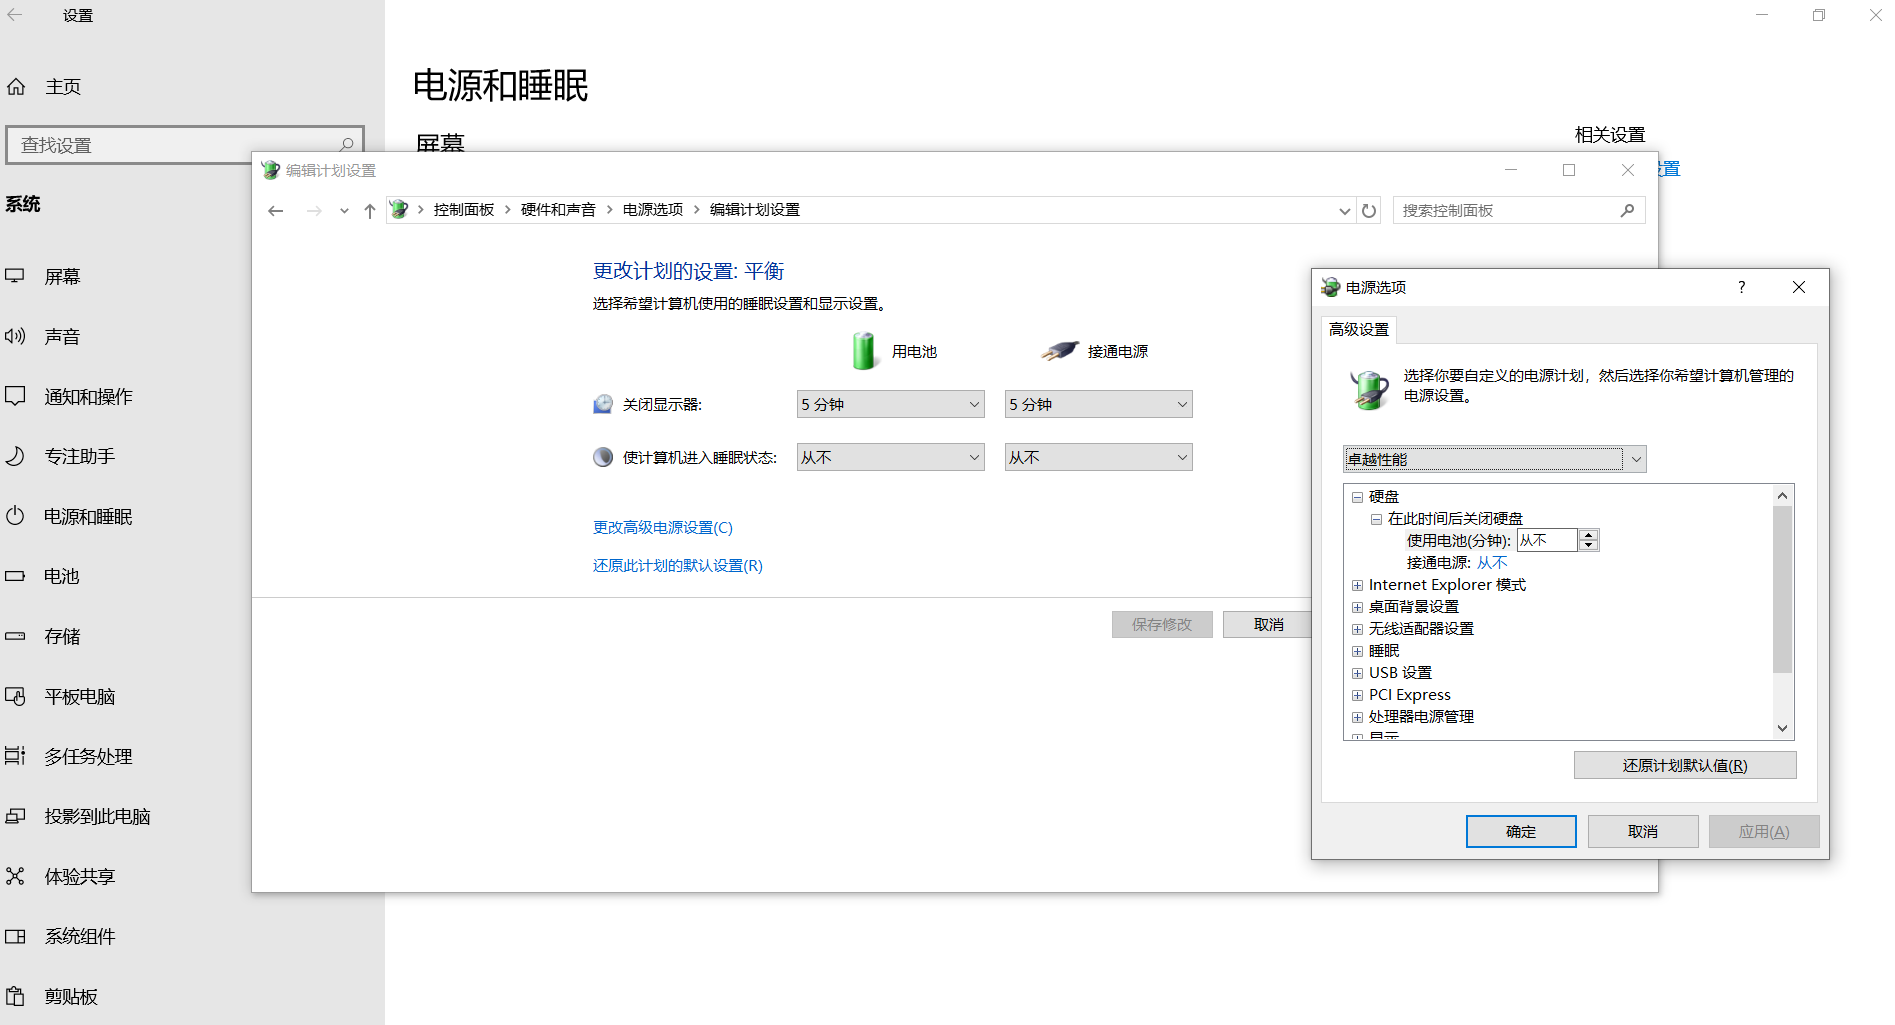Open battery 关闭显示器 time dropdown
This screenshot has height=1025, width=1895.
tap(890, 405)
